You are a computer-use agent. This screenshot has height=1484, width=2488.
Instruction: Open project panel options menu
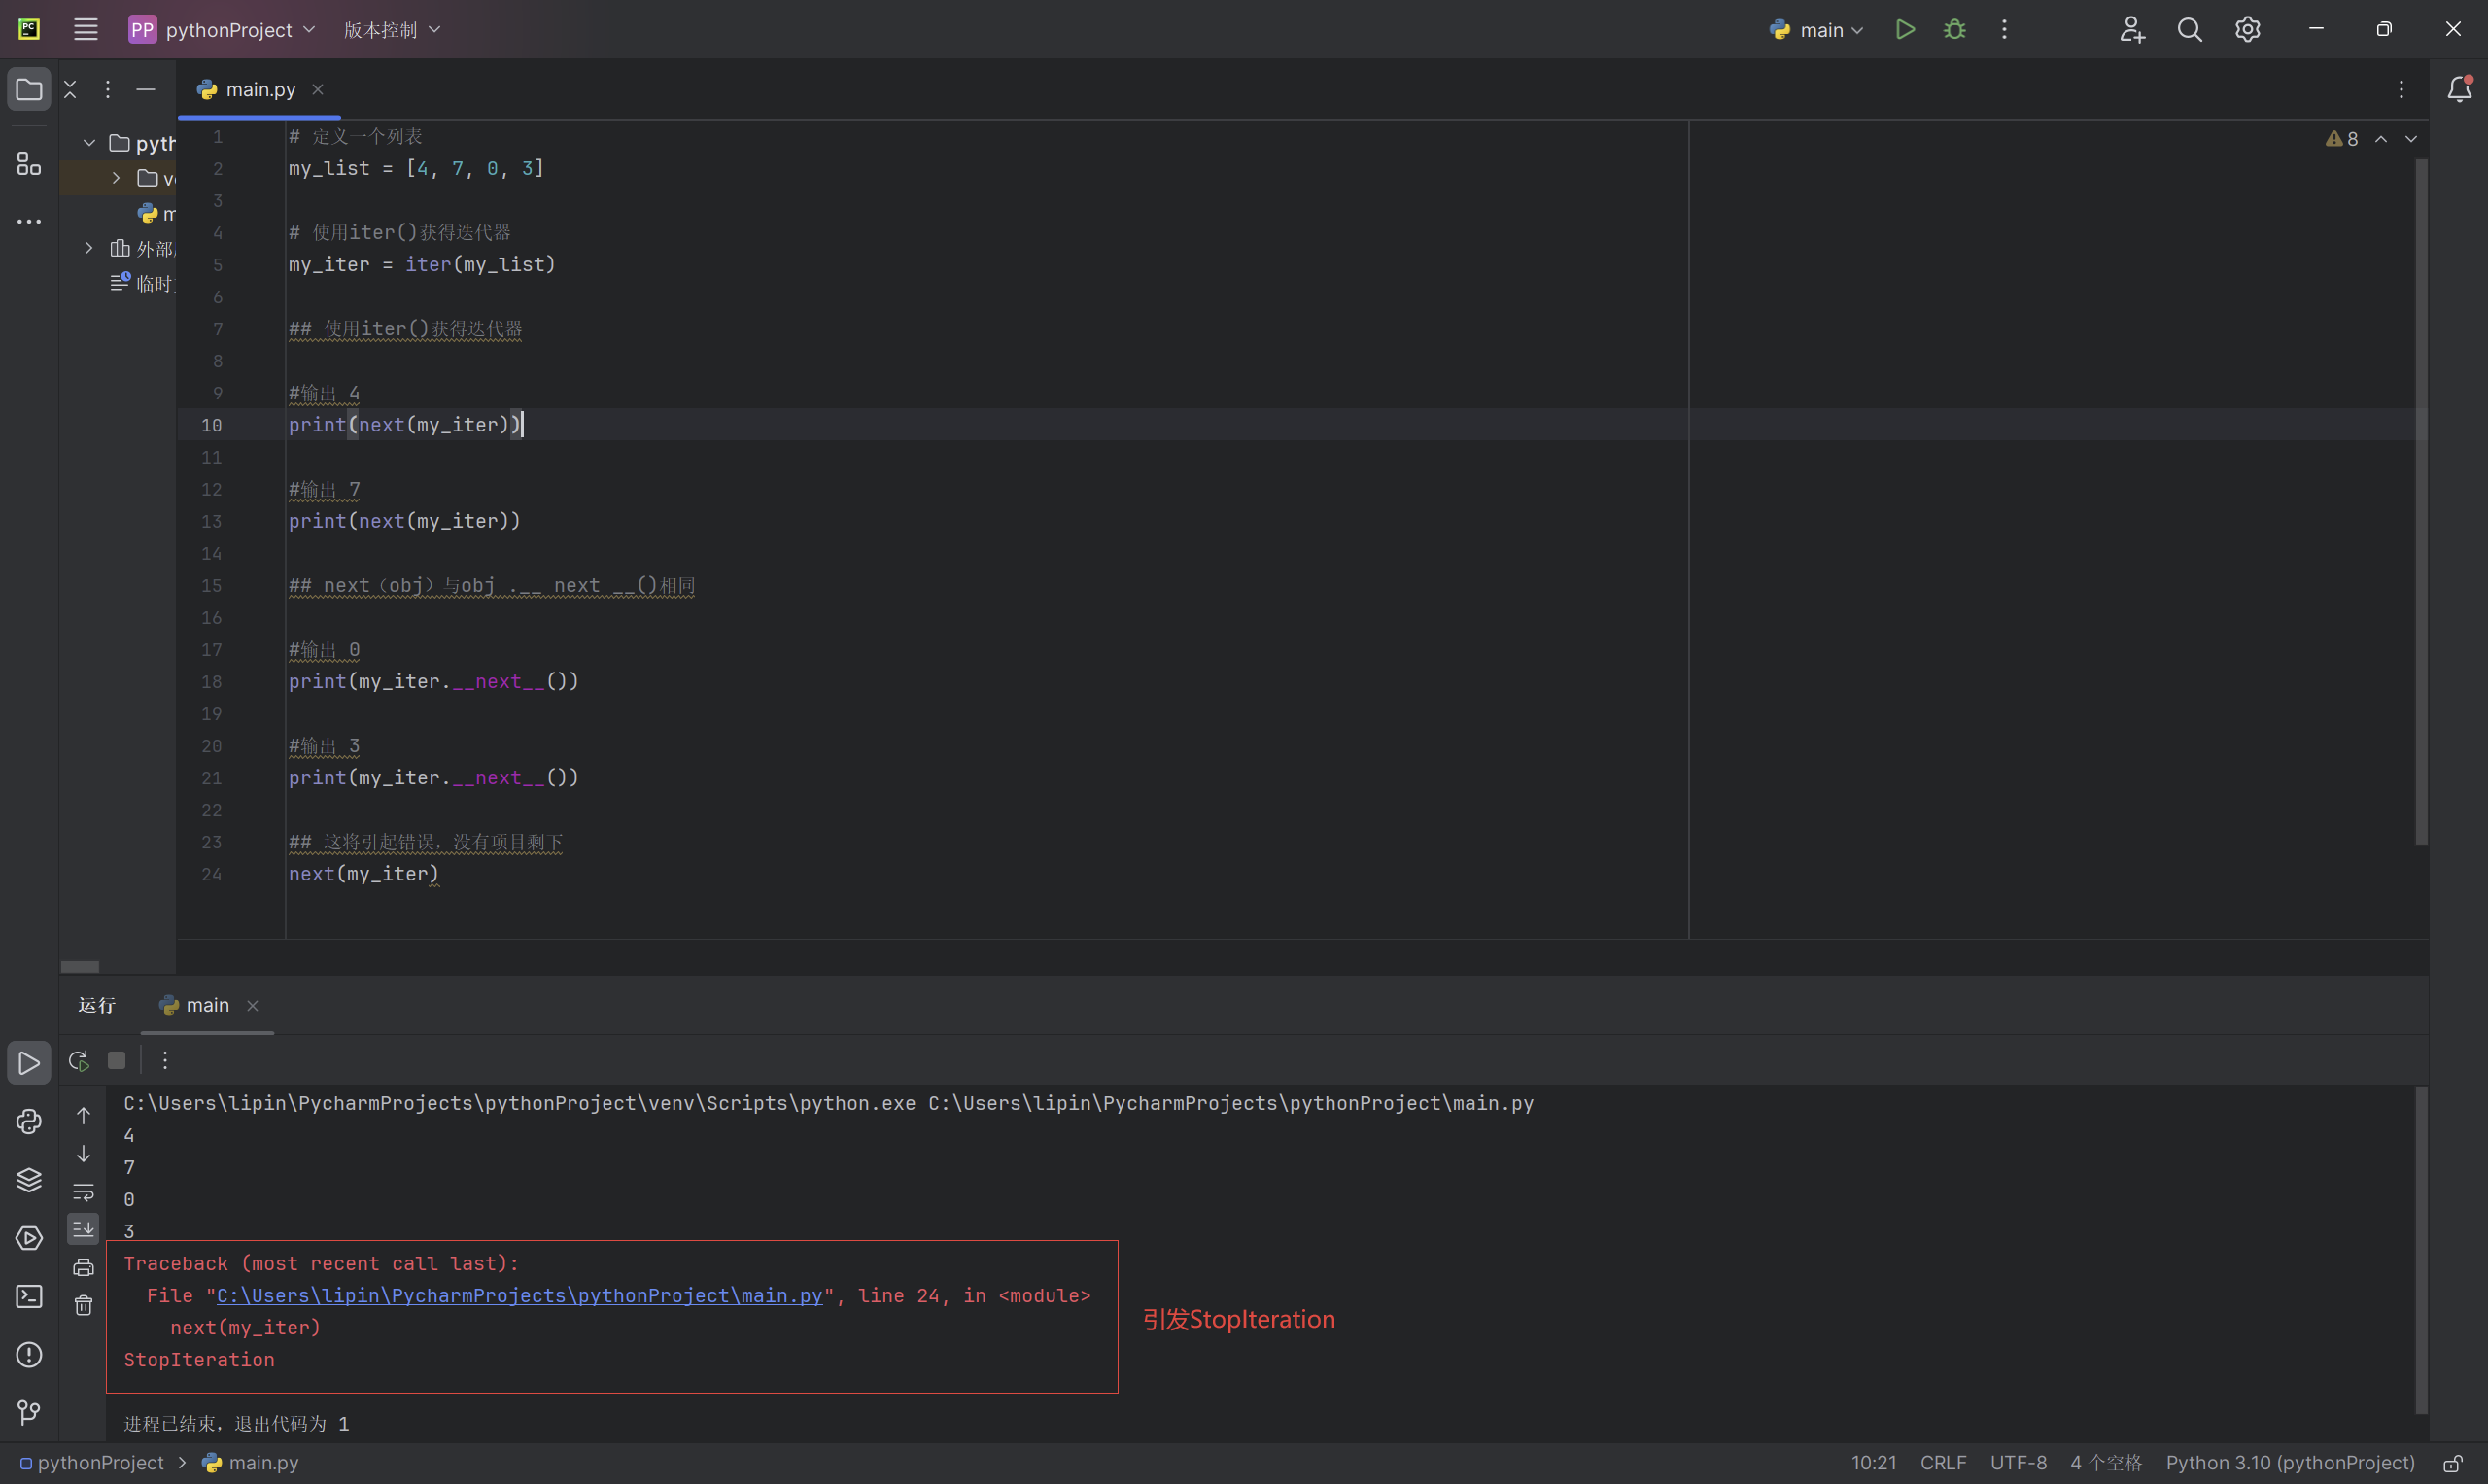click(x=108, y=89)
